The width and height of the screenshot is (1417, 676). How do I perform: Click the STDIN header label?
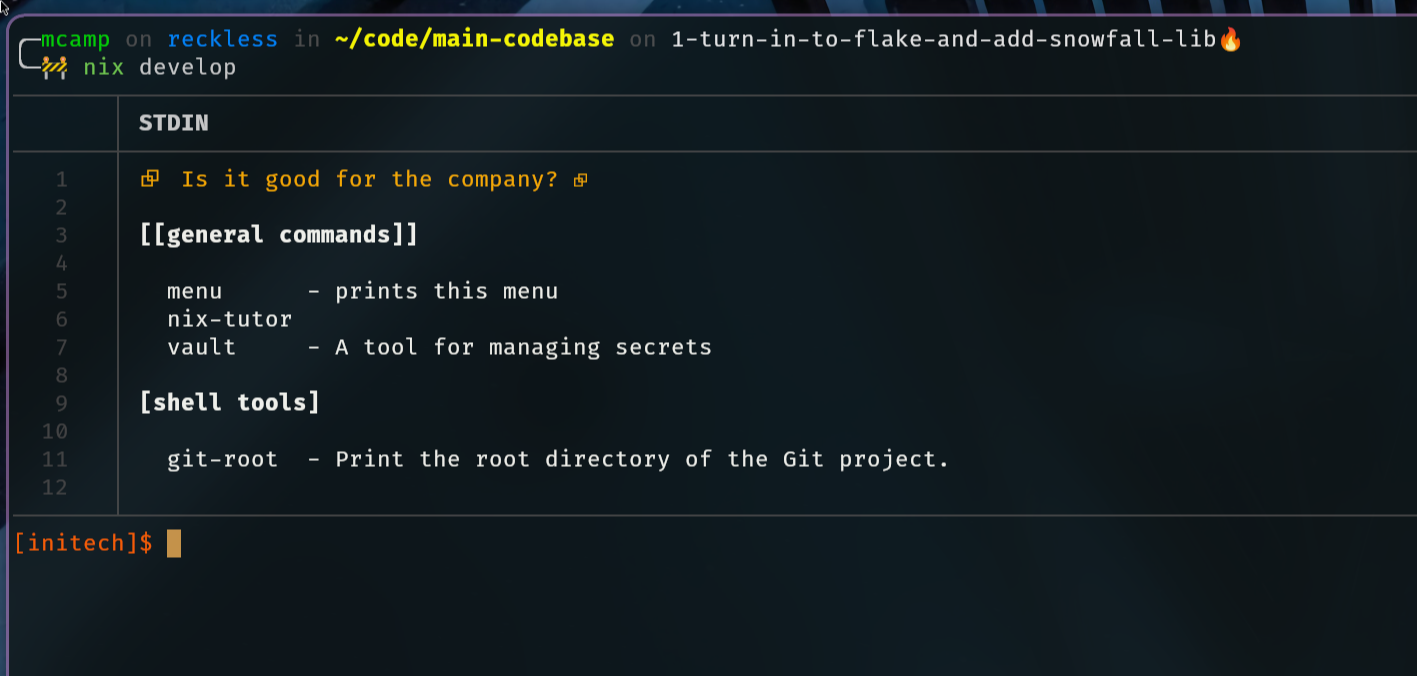[x=174, y=123]
